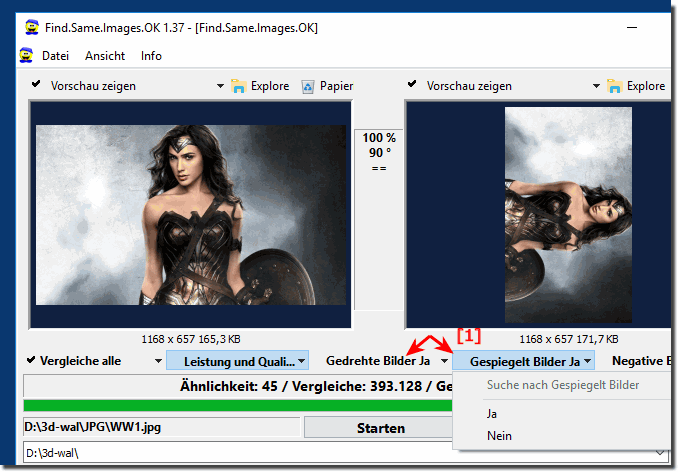
Task: Click Papier recycle bin icon
Action: coord(307,87)
